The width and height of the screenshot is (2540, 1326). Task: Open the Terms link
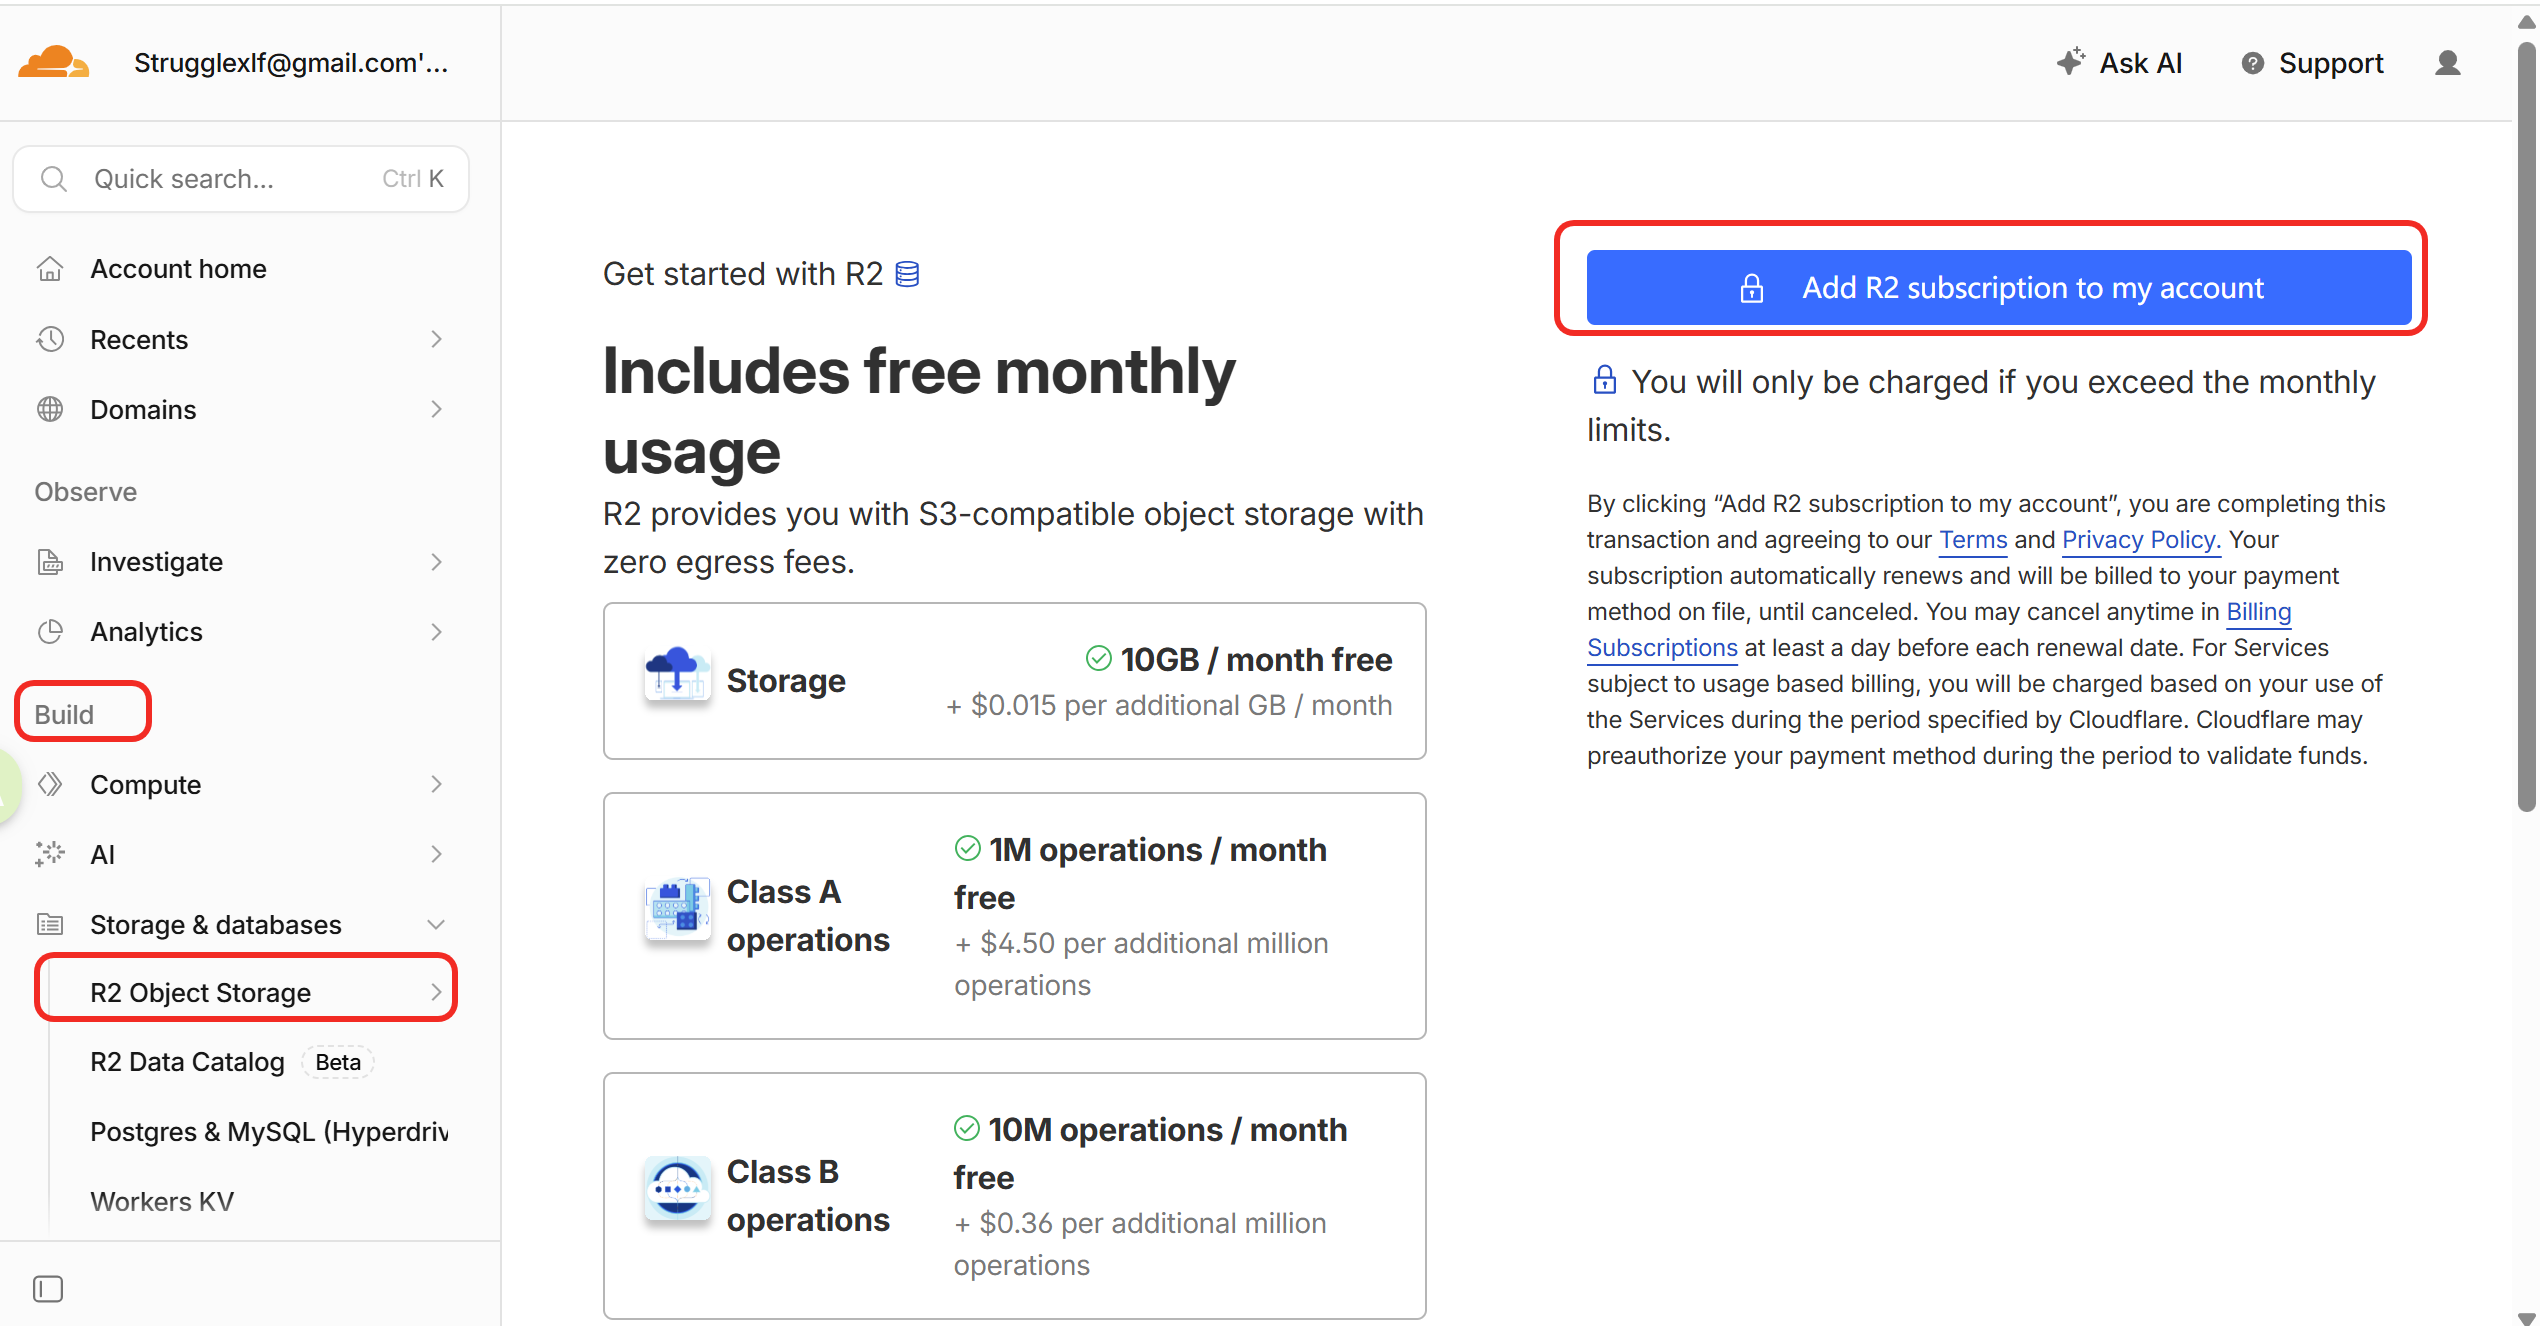click(x=1973, y=540)
